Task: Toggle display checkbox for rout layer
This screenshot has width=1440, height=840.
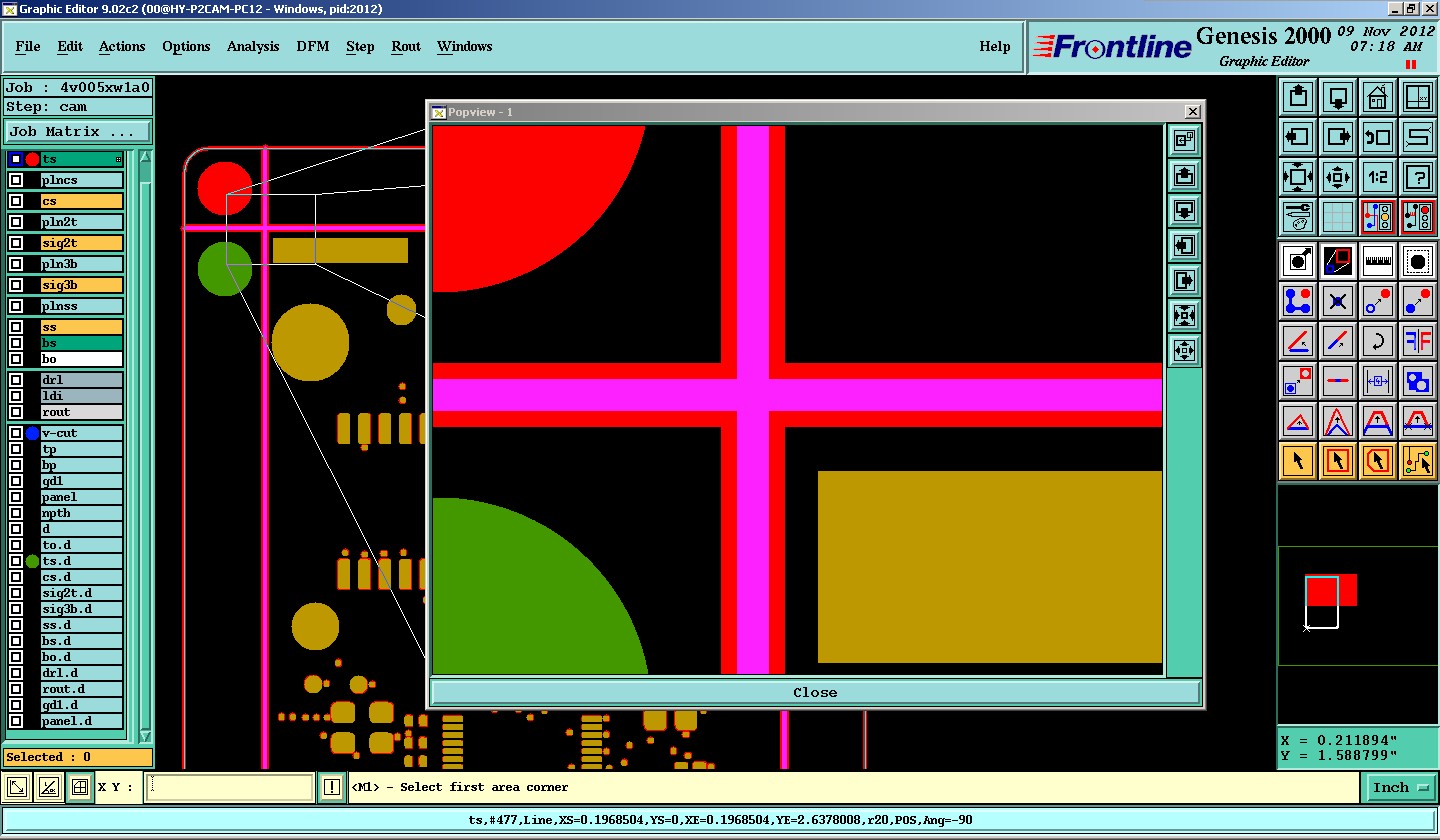Action: [16, 412]
